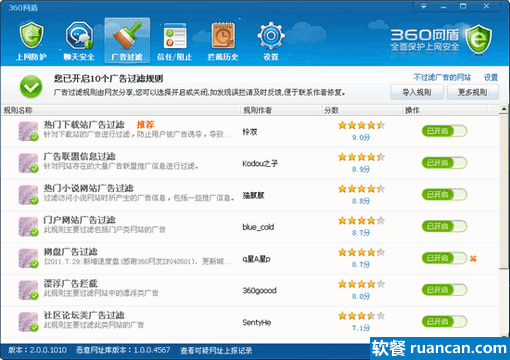Select the author name blue_cold
This screenshot has height=360, width=510.
pos(258,227)
